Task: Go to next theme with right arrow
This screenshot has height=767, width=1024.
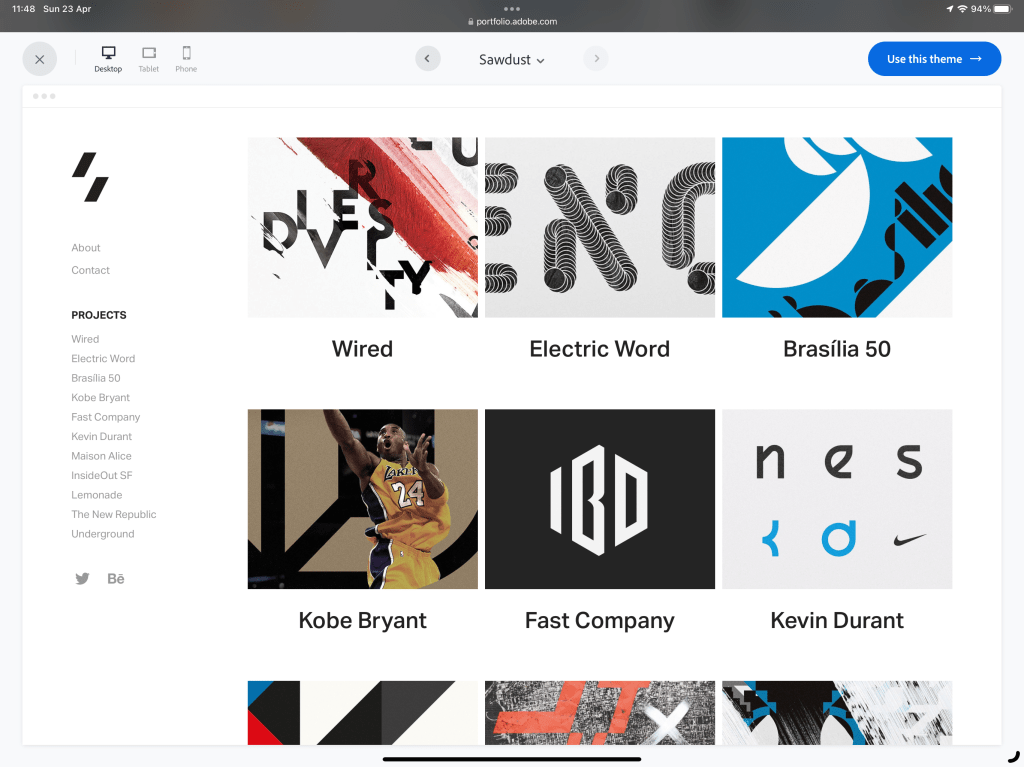Action: (x=596, y=59)
